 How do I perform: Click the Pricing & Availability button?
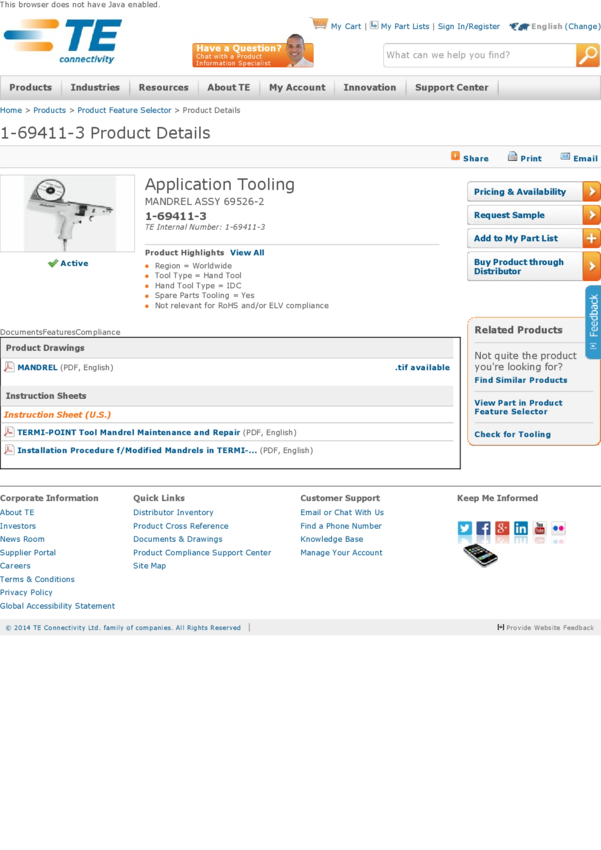[x=533, y=192]
